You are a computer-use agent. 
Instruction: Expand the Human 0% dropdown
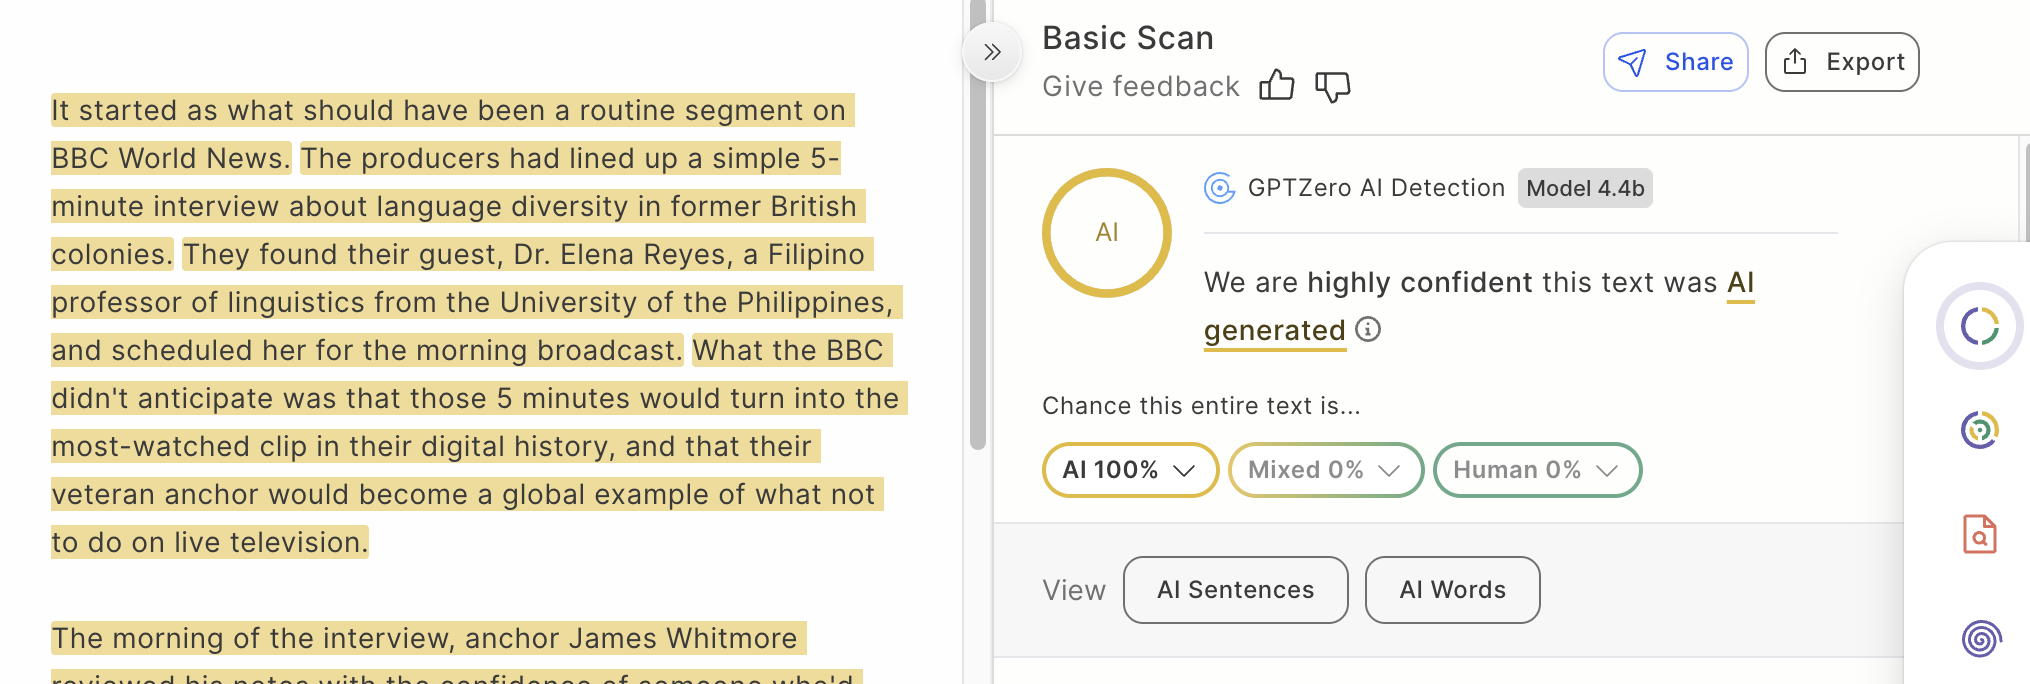1536,470
